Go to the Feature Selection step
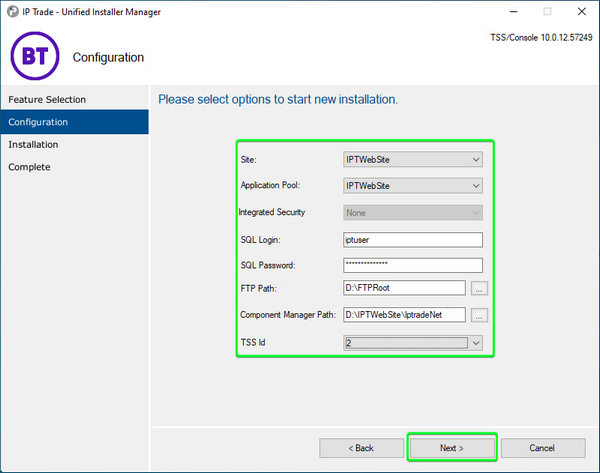Screen dimensions: 600x473 [75, 99]
